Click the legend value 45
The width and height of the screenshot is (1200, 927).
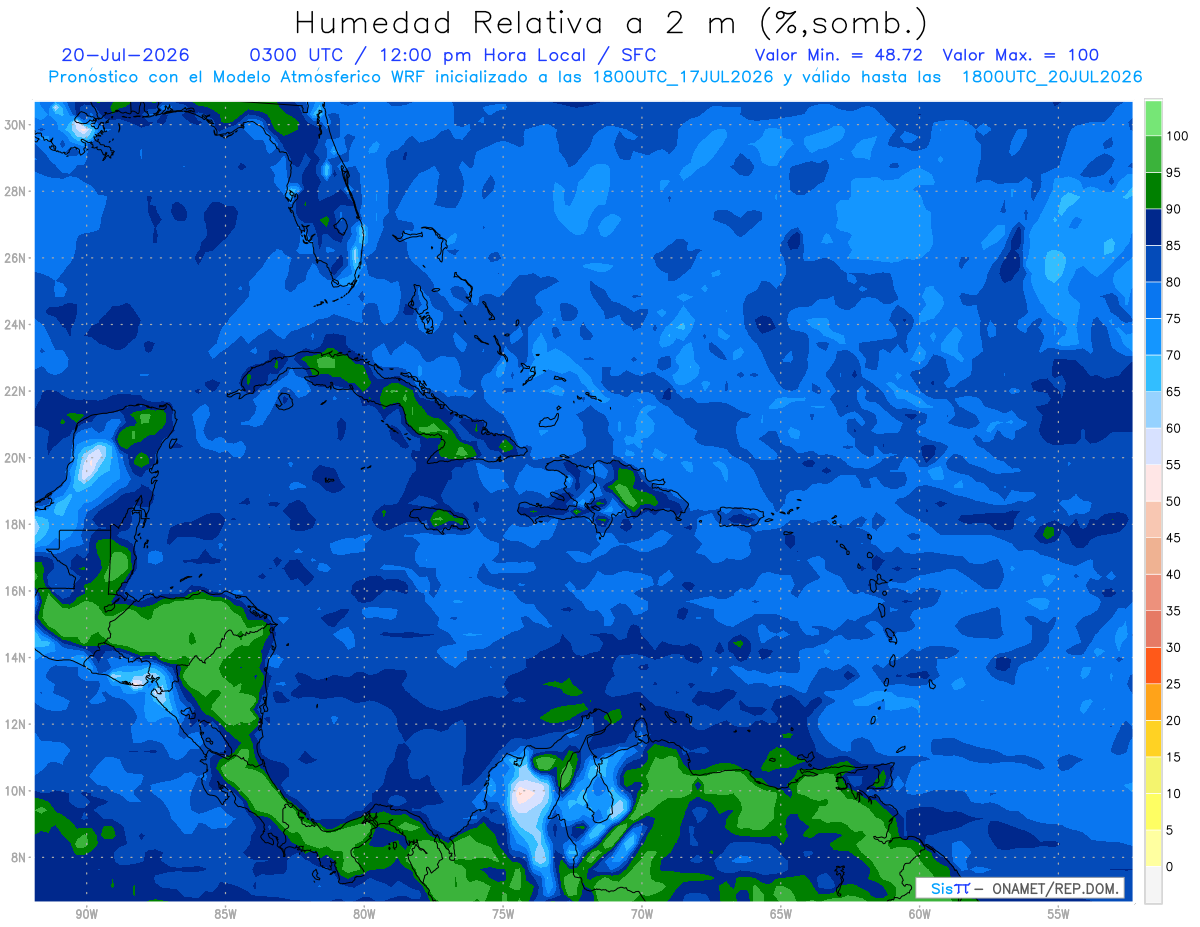[1173, 538]
